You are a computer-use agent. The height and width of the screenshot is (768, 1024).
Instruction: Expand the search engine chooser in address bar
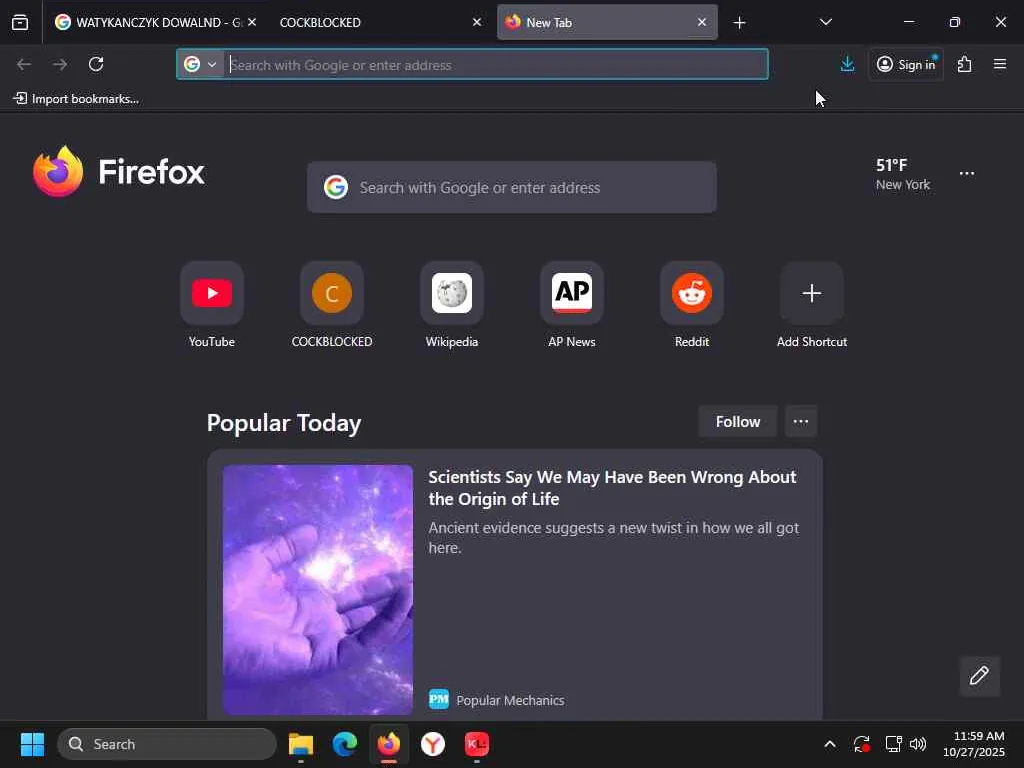coord(200,65)
